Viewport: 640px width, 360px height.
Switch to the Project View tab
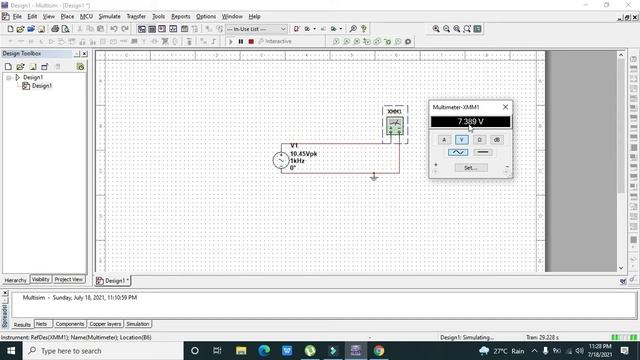coord(69,280)
